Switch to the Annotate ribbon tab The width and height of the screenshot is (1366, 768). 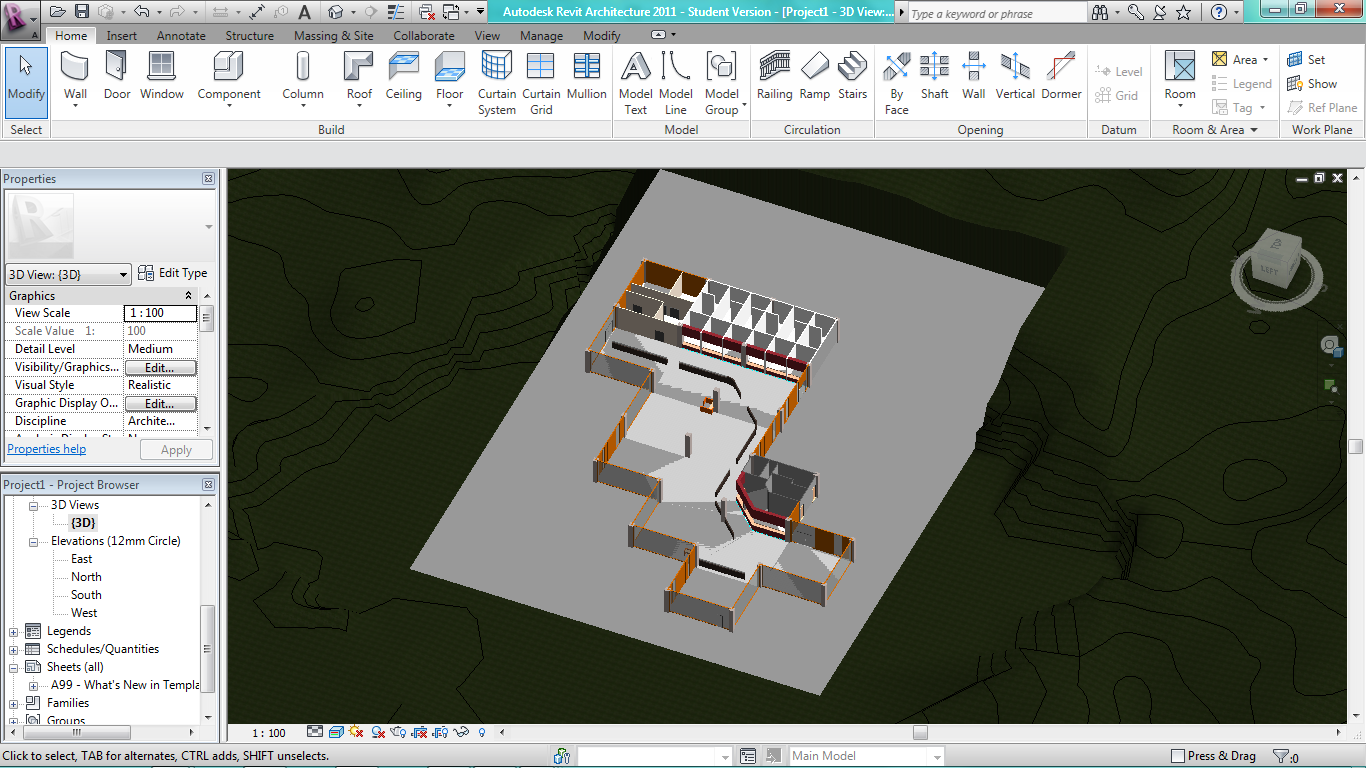click(180, 36)
